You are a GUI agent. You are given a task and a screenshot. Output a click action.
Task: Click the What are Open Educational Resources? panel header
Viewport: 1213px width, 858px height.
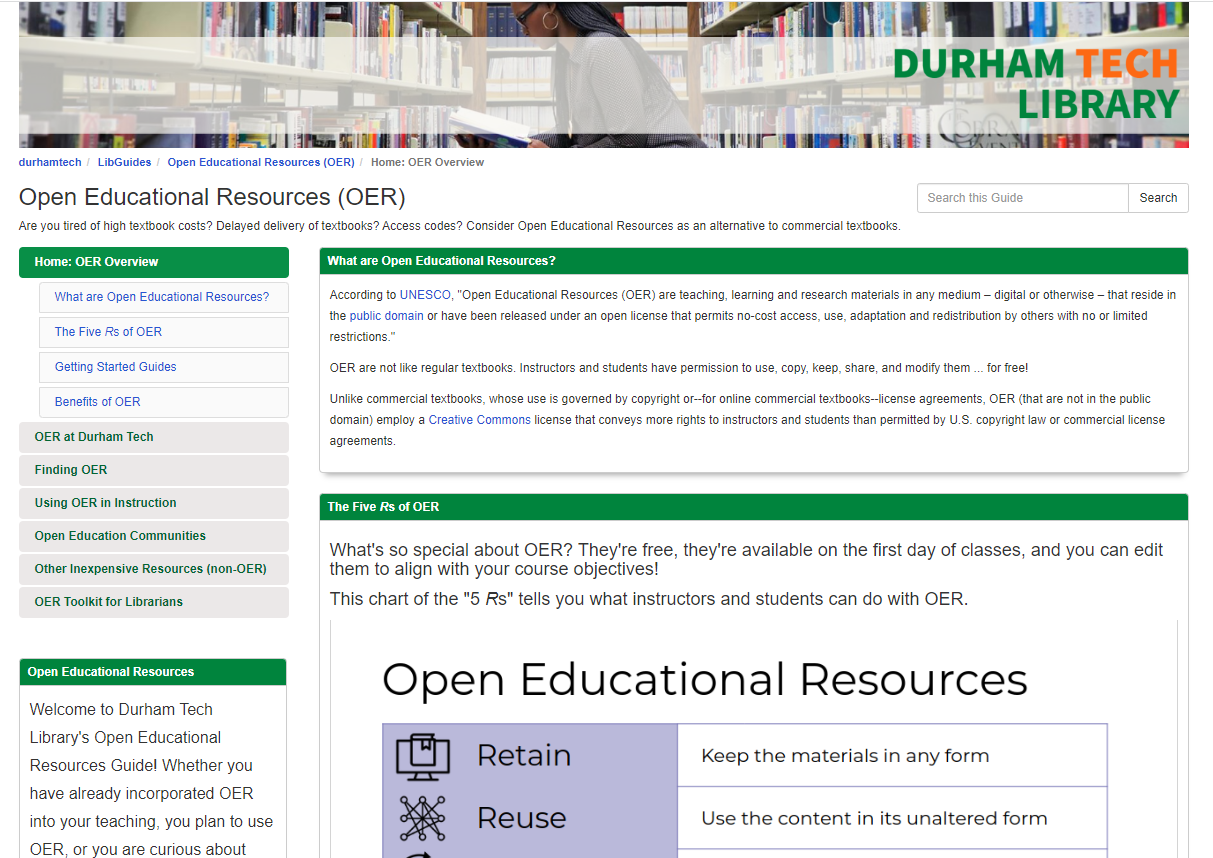coord(754,261)
